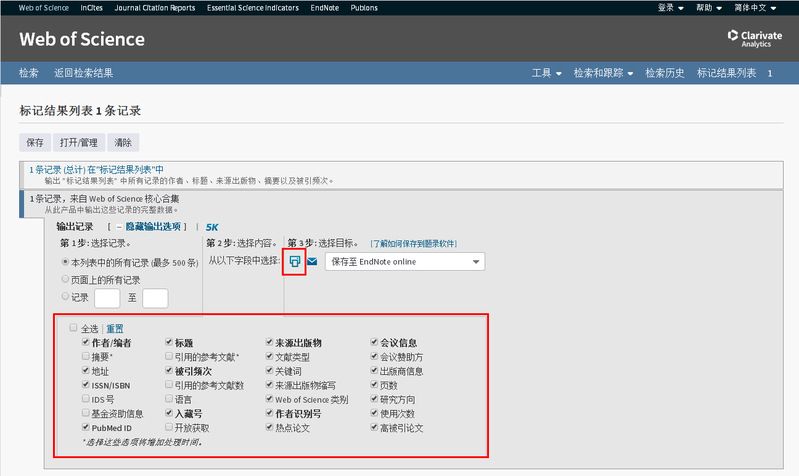Switch to Journal Citation Reports tab
799x476 pixels.
pos(153,7)
